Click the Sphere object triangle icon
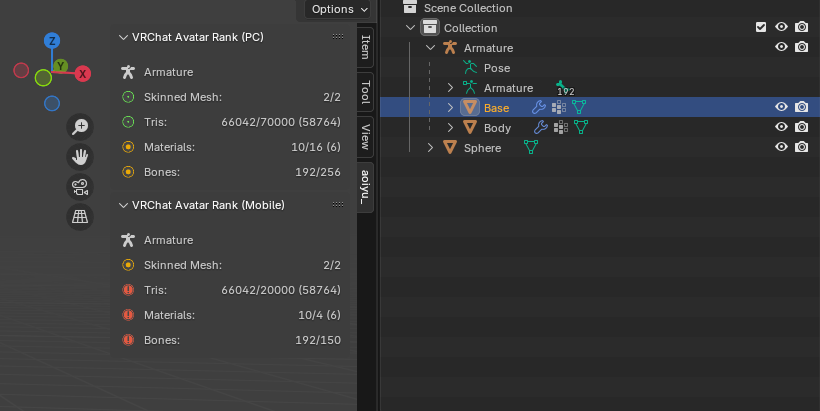The height and width of the screenshot is (411, 820). click(x=450, y=147)
